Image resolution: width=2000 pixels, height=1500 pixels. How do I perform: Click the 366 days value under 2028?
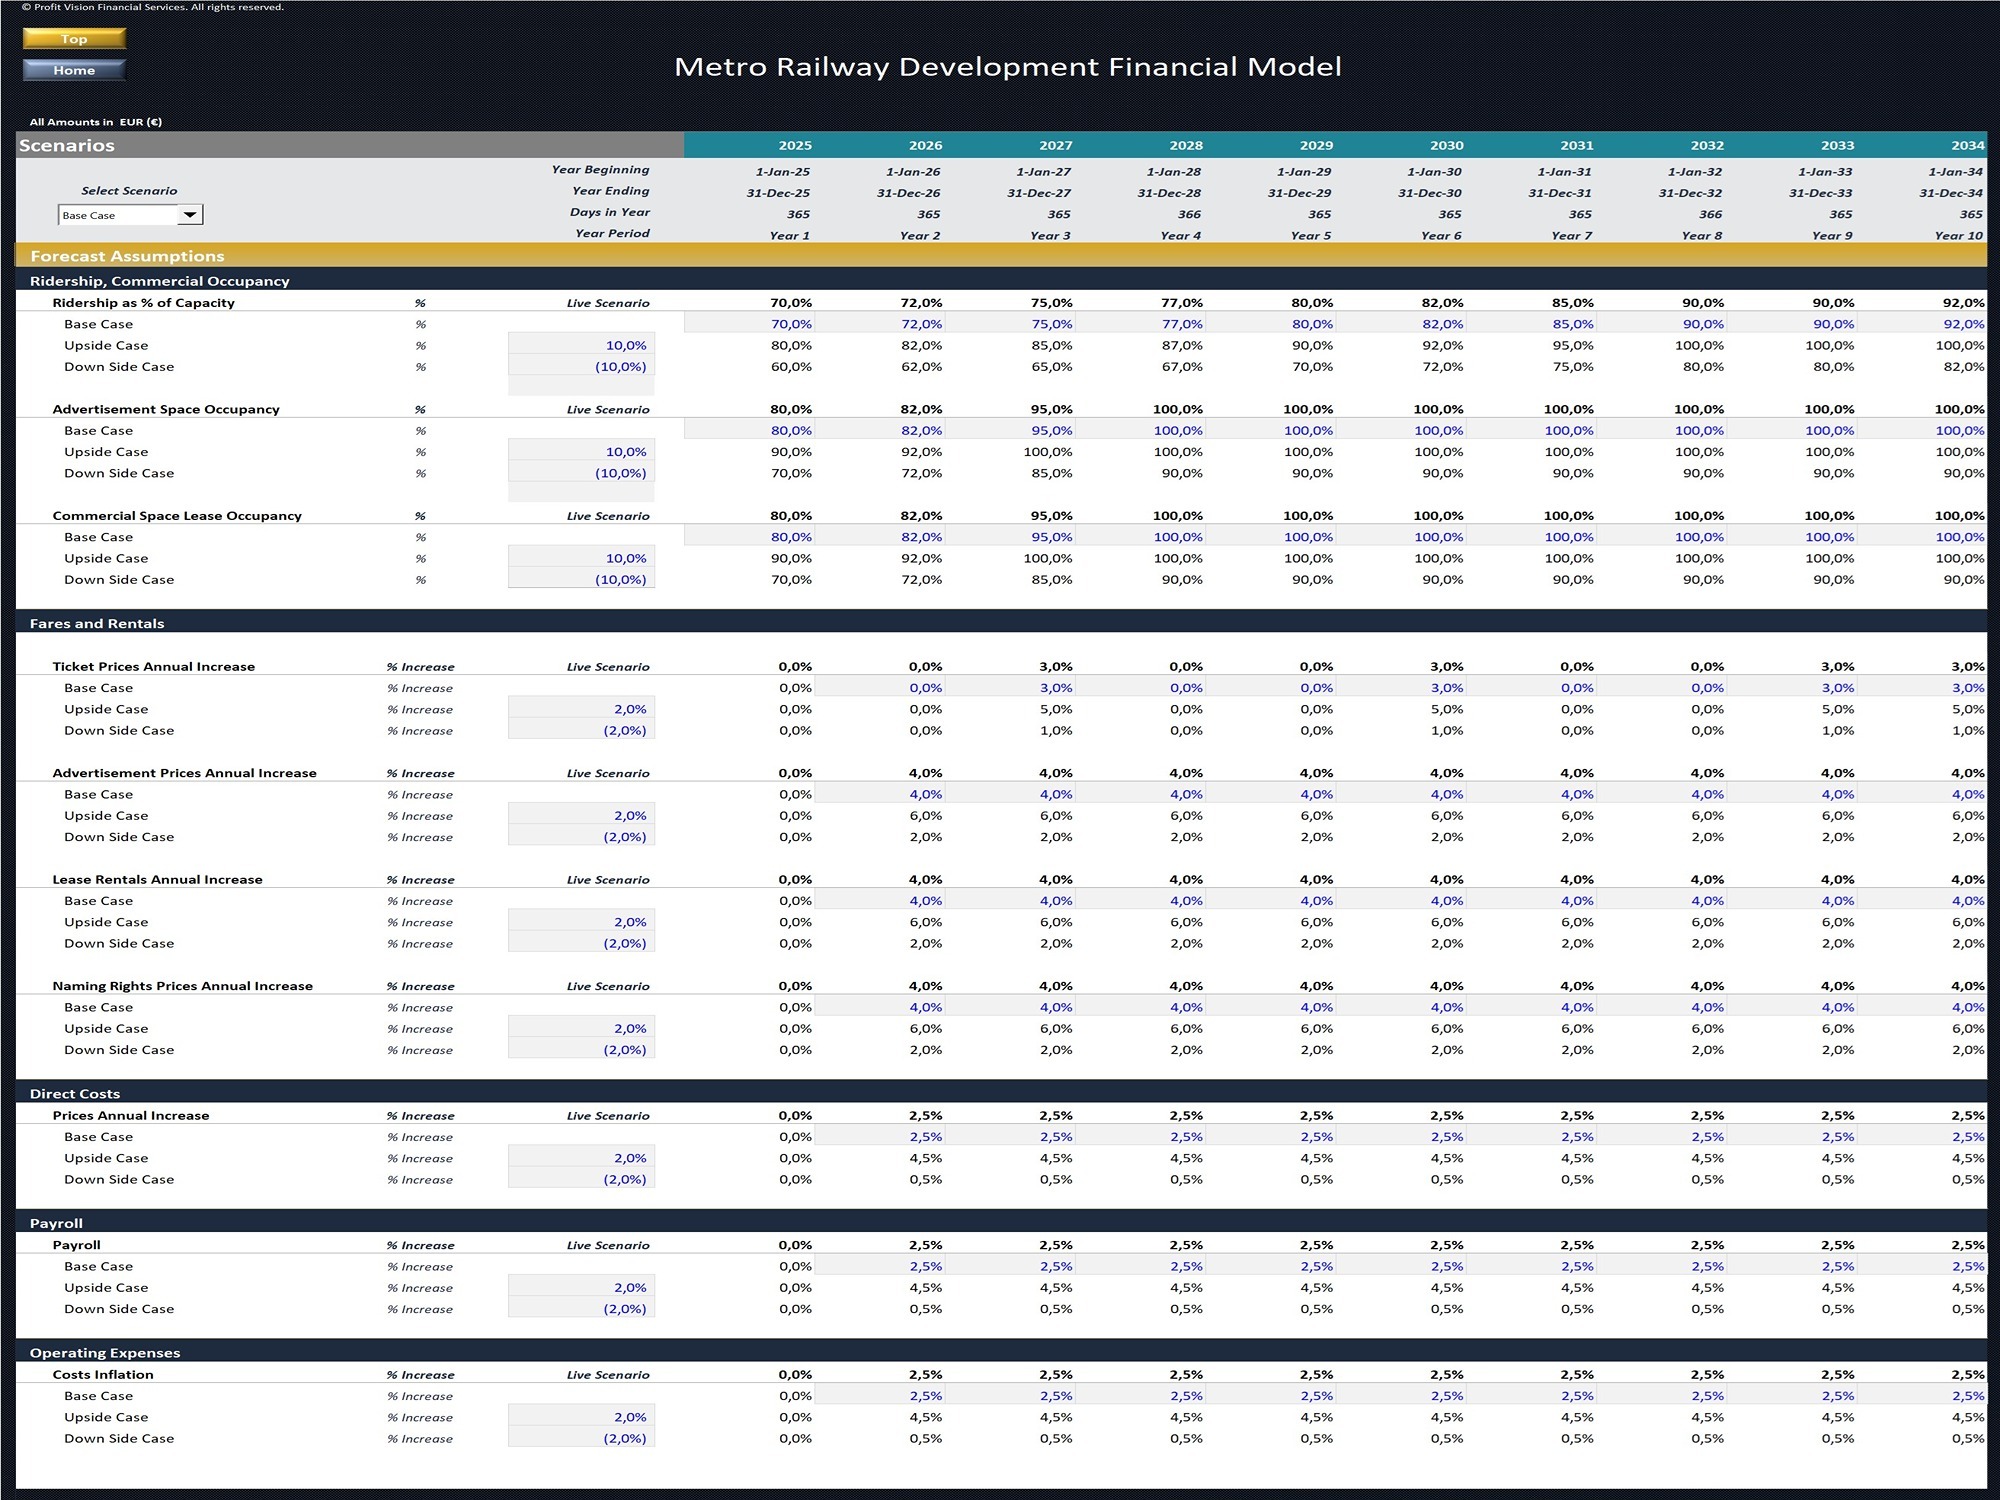tap(1189, 215)
